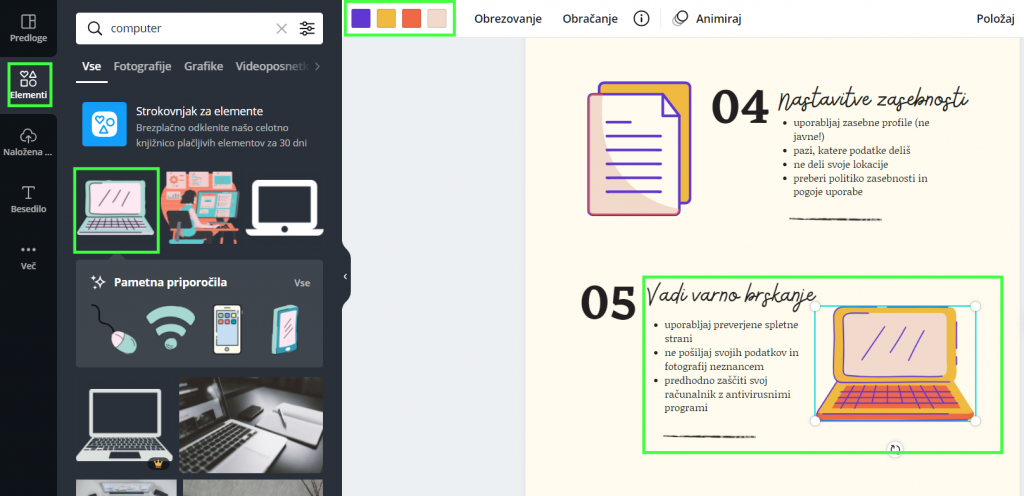Clear the computer search text
The height and width of the screenshot is (496, 1024).
point(281,28)
